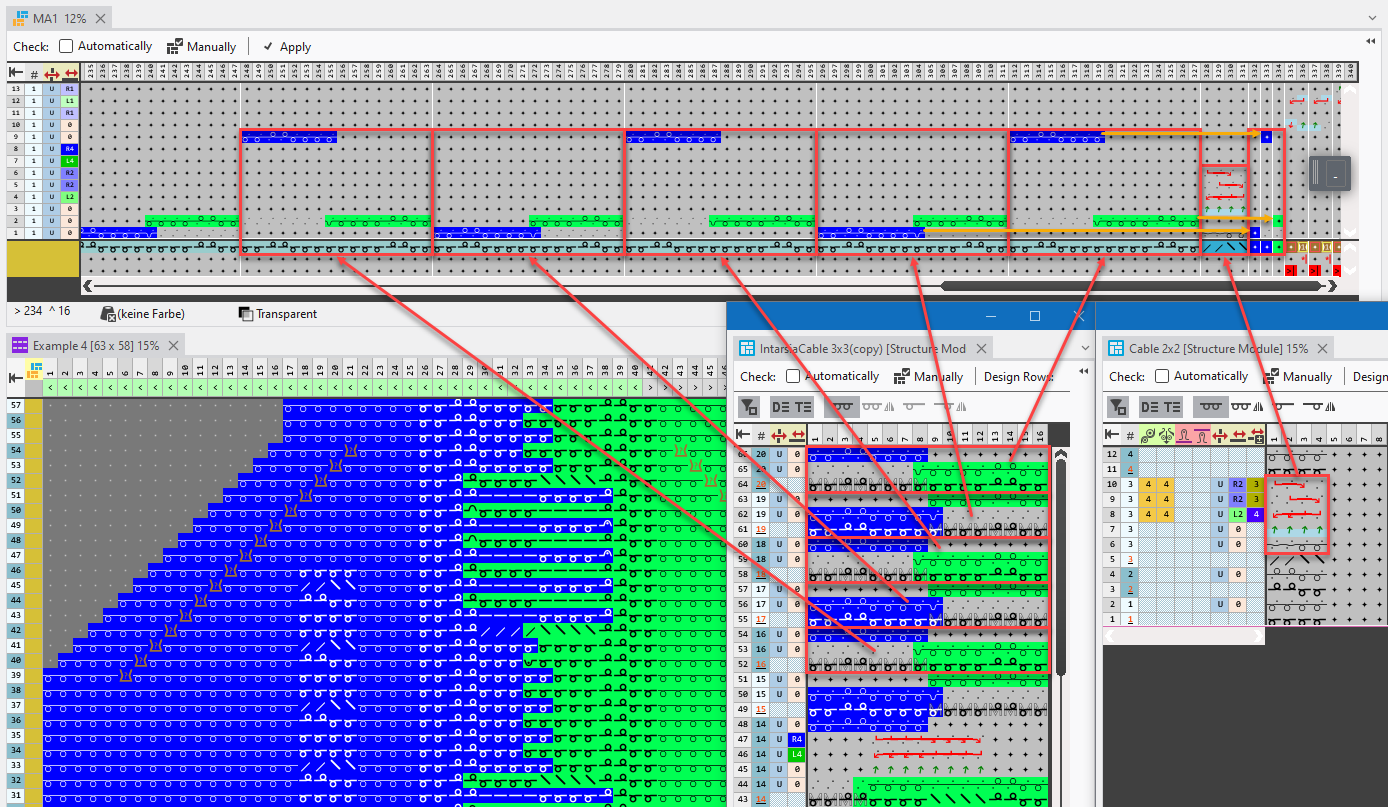The image size is (1388, 807).
Task: Expand the MA1 toolbar overflow arrows
Action: point(1370,41)
